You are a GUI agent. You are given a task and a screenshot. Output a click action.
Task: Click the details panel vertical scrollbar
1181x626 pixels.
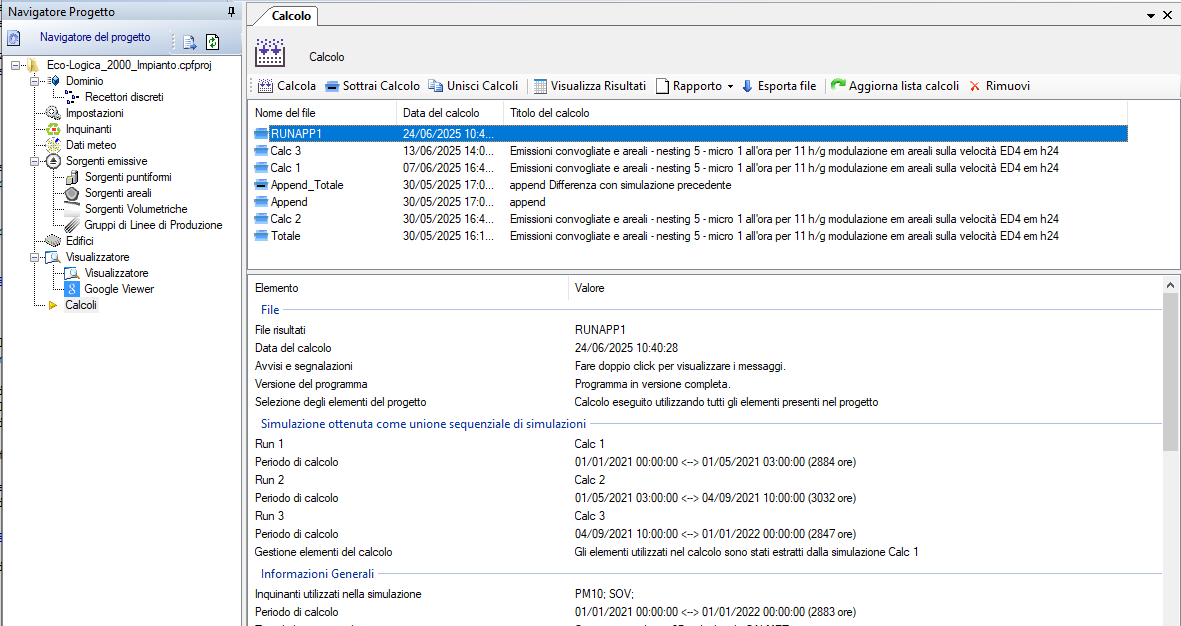point(1170,450)
